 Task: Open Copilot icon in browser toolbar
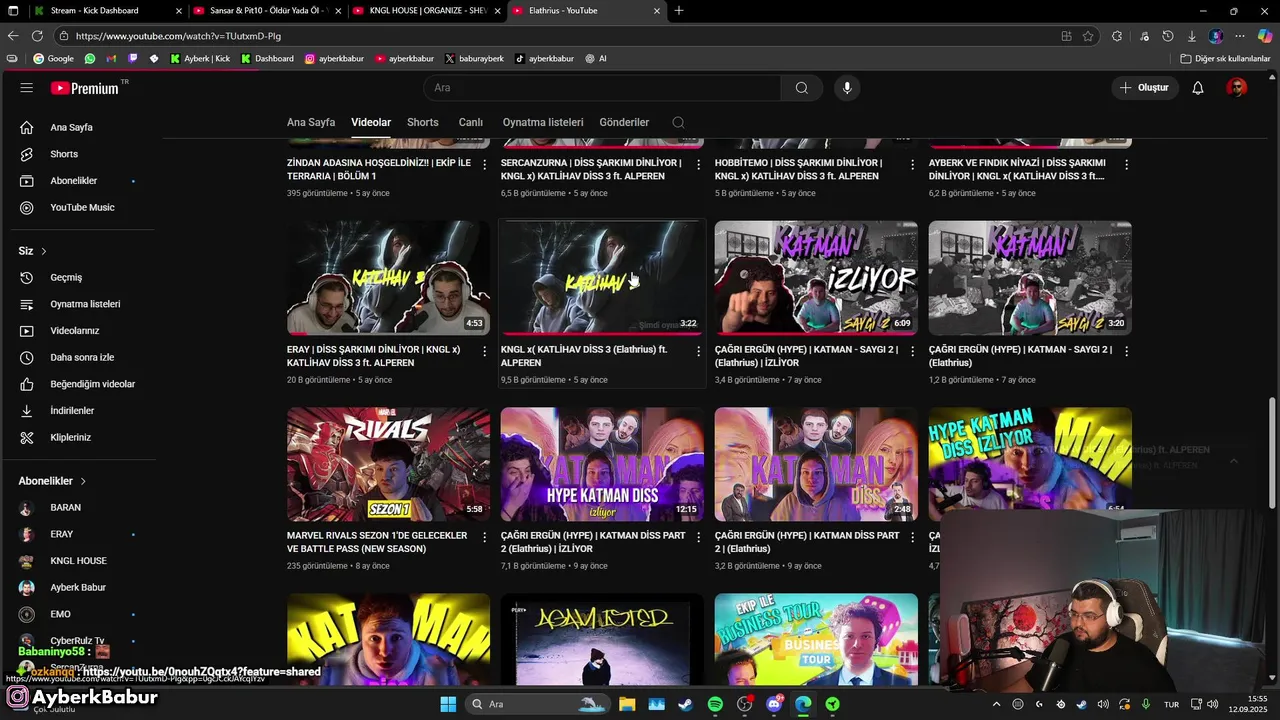click(x=1265, y=36)
